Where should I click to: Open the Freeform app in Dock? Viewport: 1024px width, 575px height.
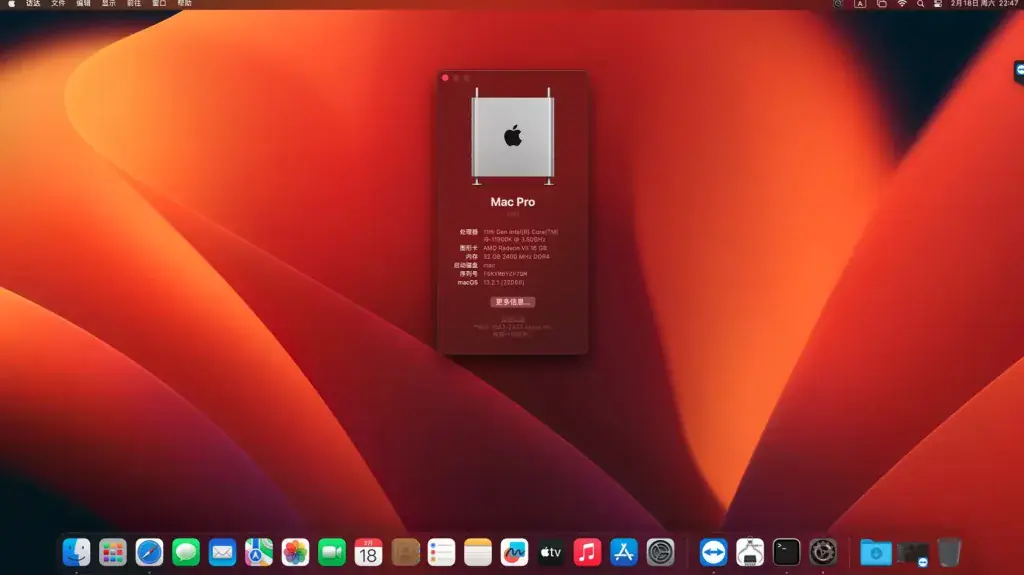coord(515,552)
